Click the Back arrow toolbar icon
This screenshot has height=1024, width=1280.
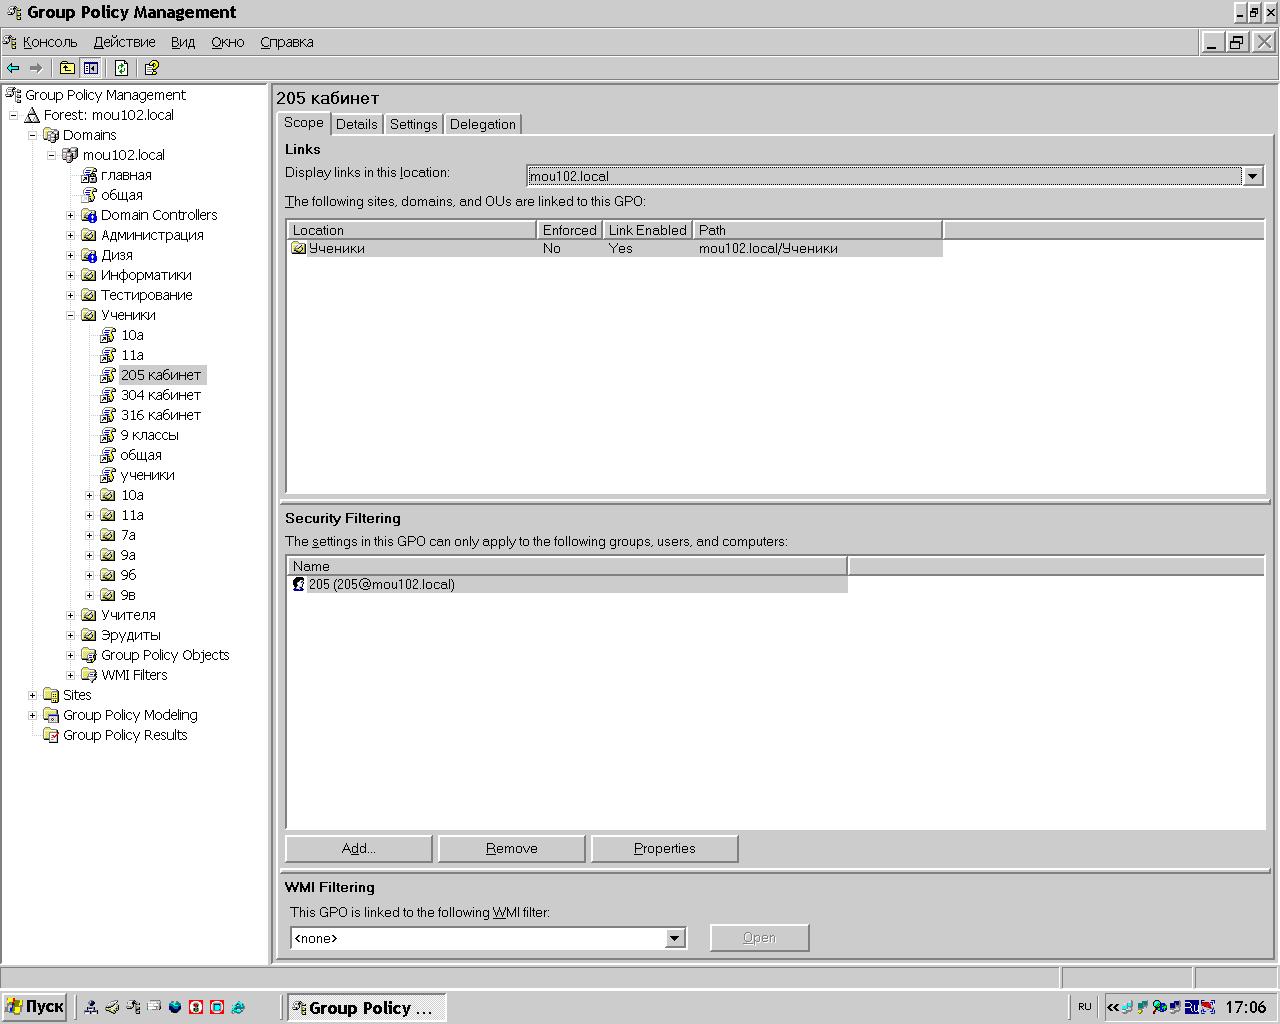point(13,68)
